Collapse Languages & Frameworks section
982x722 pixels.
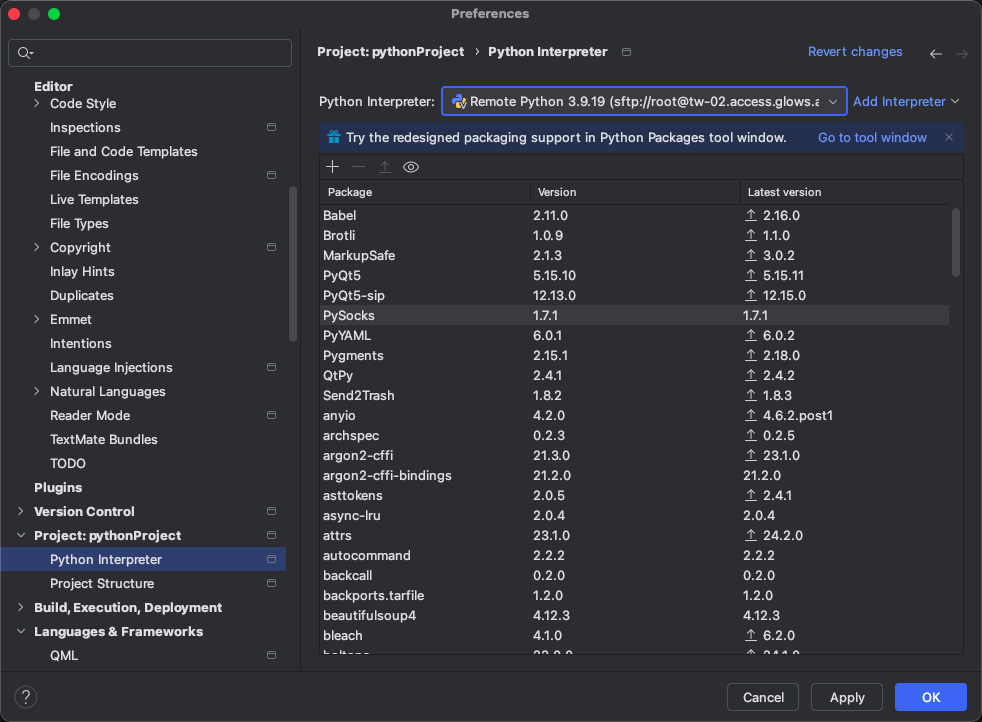coord(21,631)
